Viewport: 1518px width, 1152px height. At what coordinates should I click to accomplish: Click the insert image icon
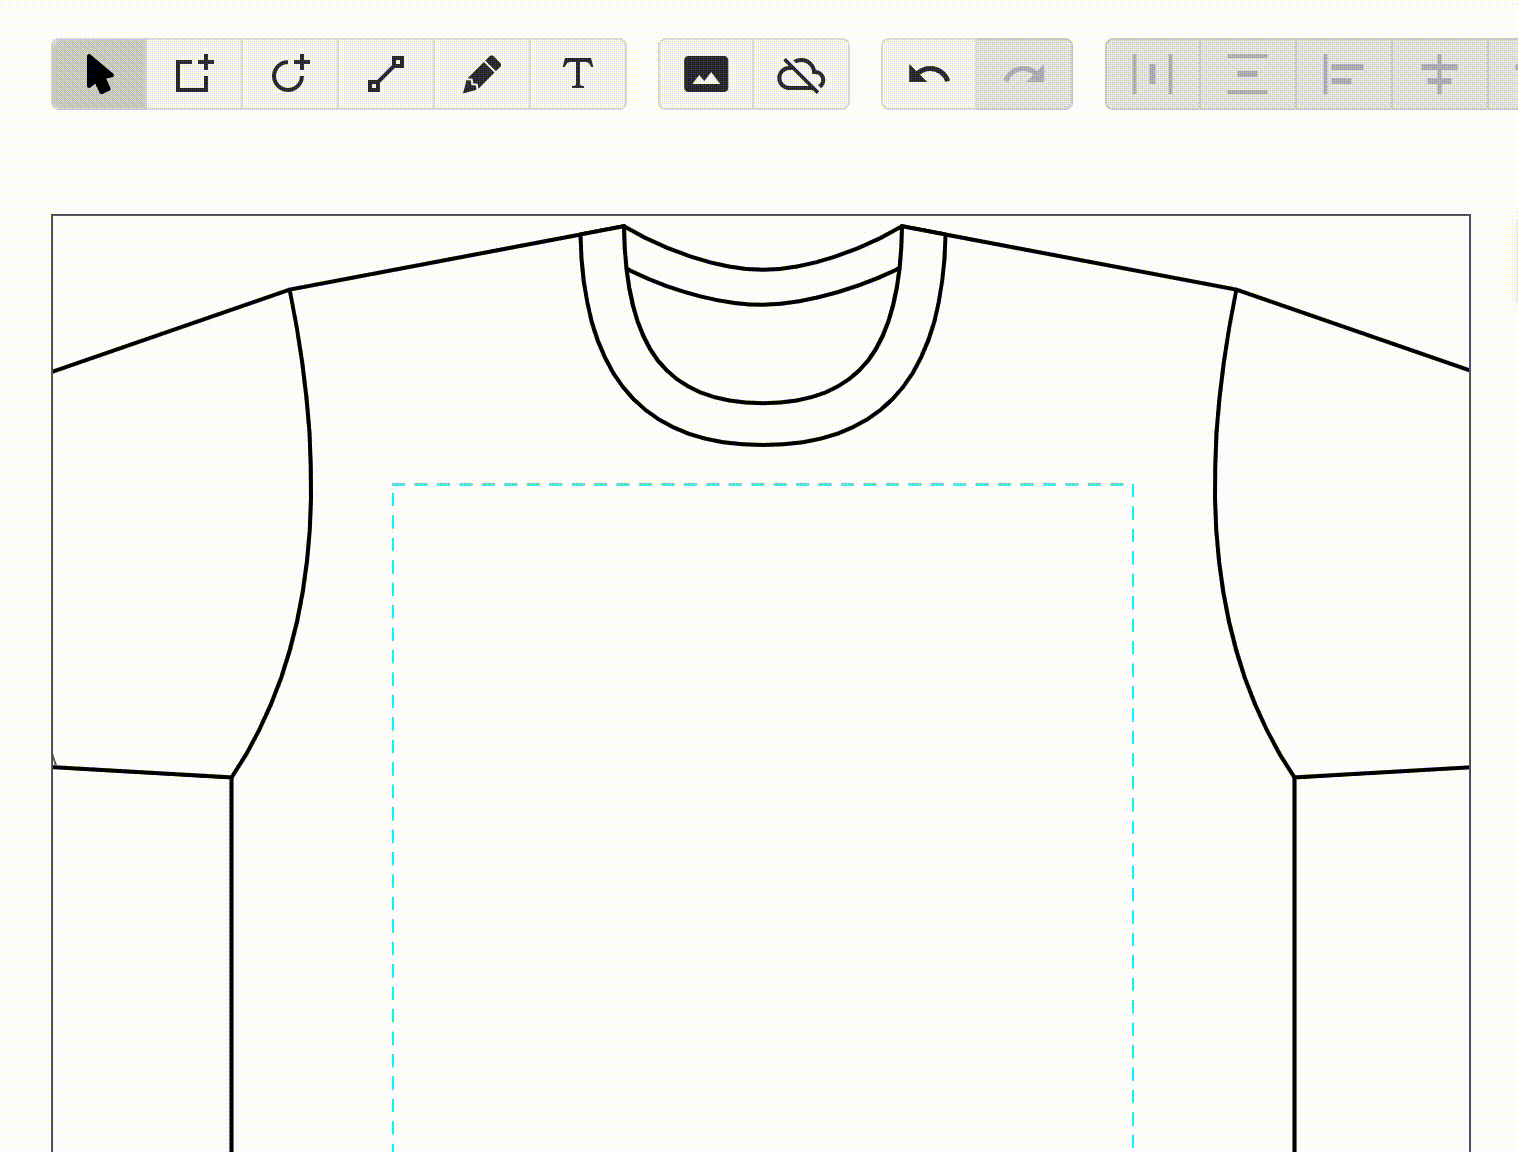coord(706,74)
